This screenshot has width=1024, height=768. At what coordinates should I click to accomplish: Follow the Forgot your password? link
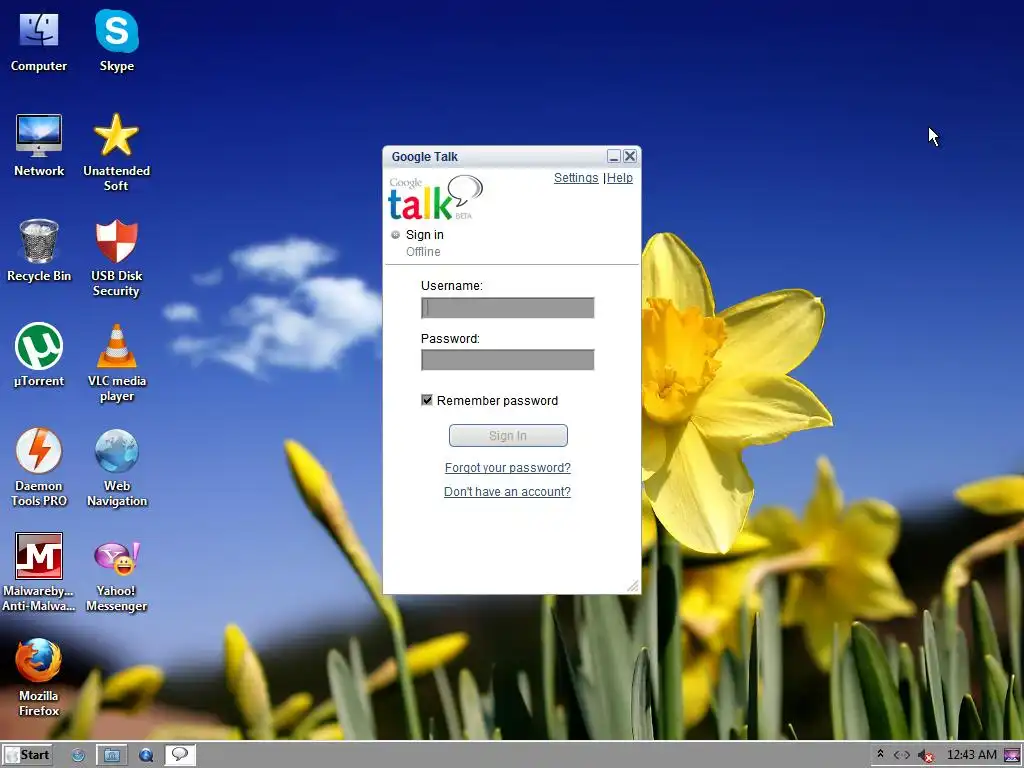(507, 468)
